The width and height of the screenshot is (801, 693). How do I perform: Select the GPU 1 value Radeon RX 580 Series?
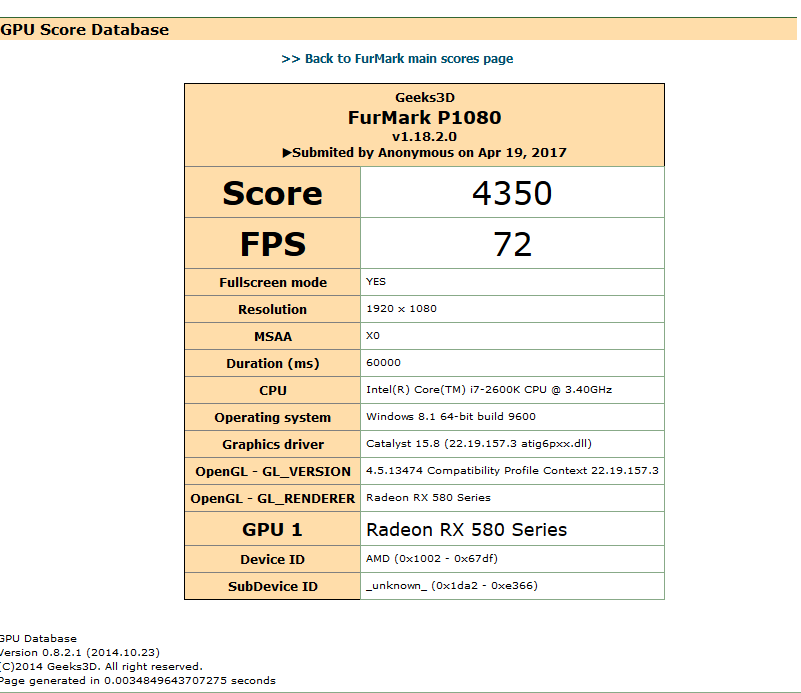click(x=466, y=530)
